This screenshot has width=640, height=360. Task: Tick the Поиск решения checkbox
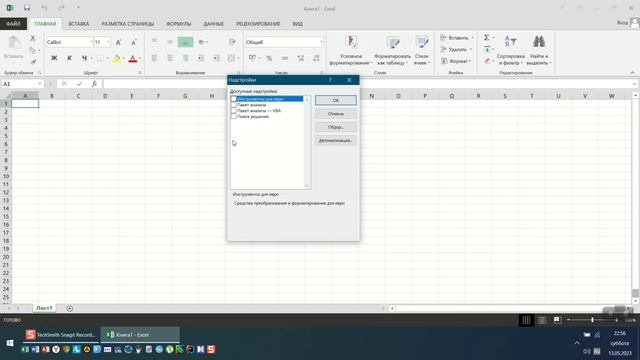click(233, 117)
